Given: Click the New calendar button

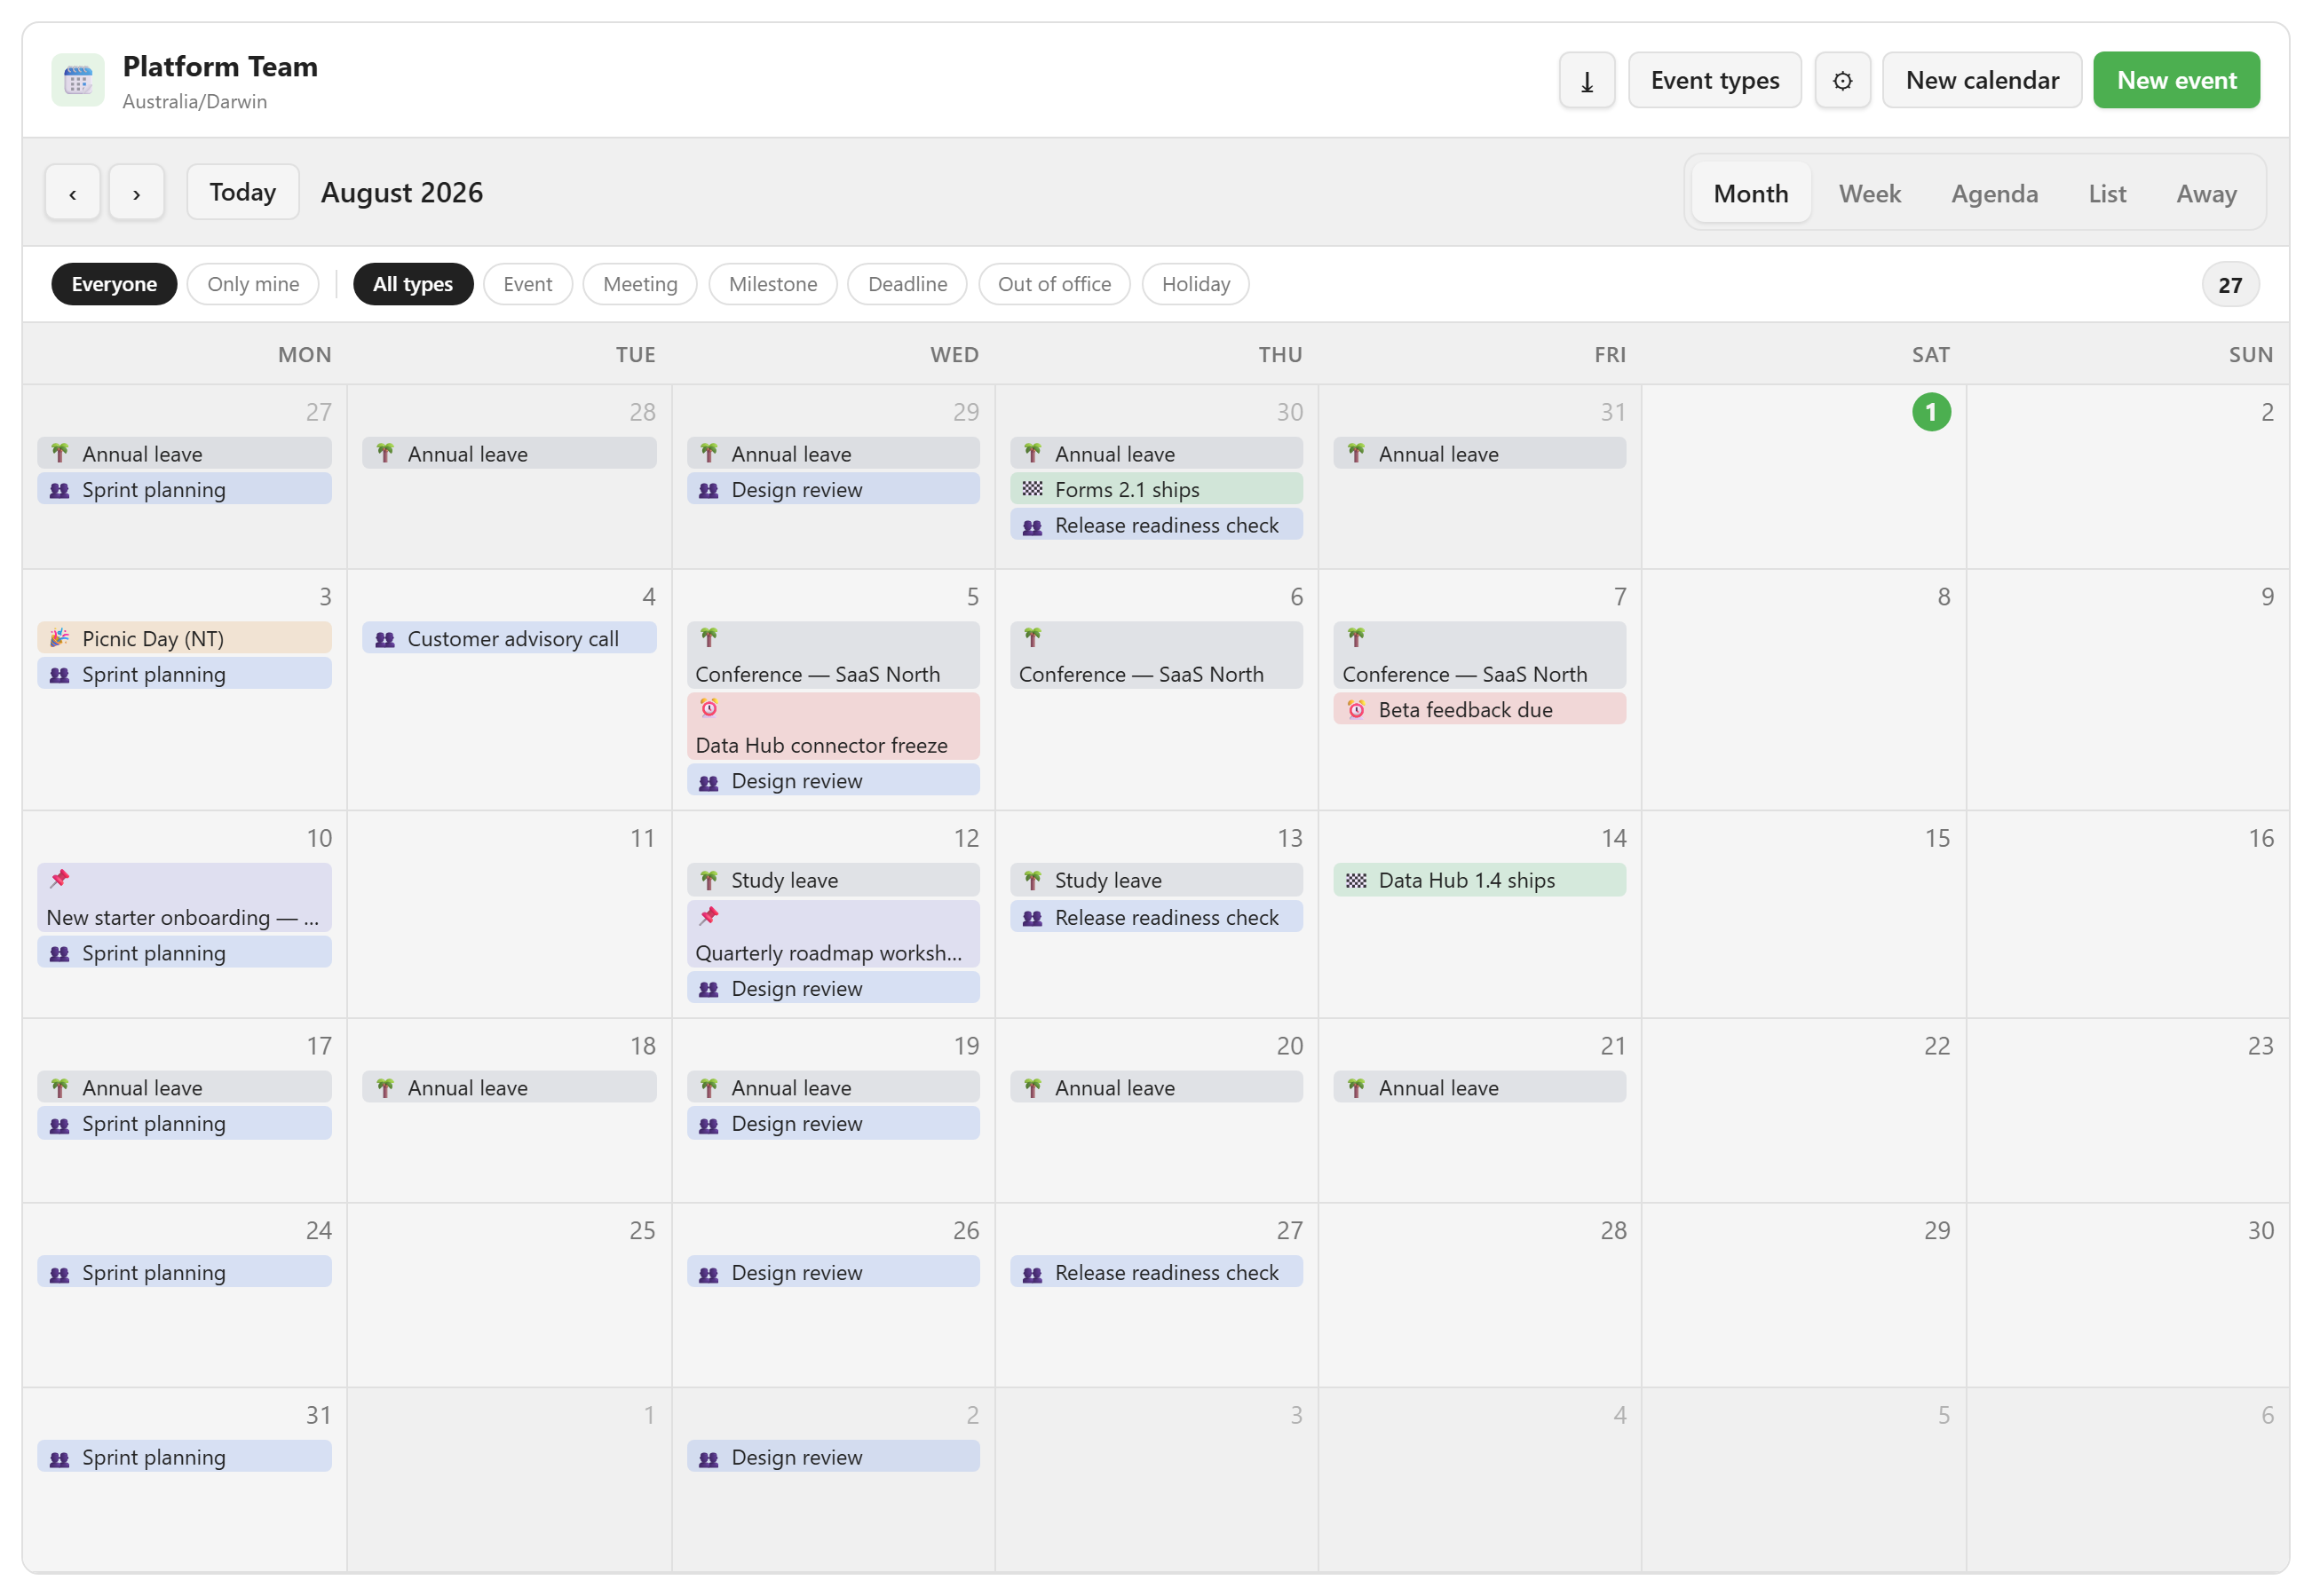Looking at the screenshot, I should [x=1982, y=80].
